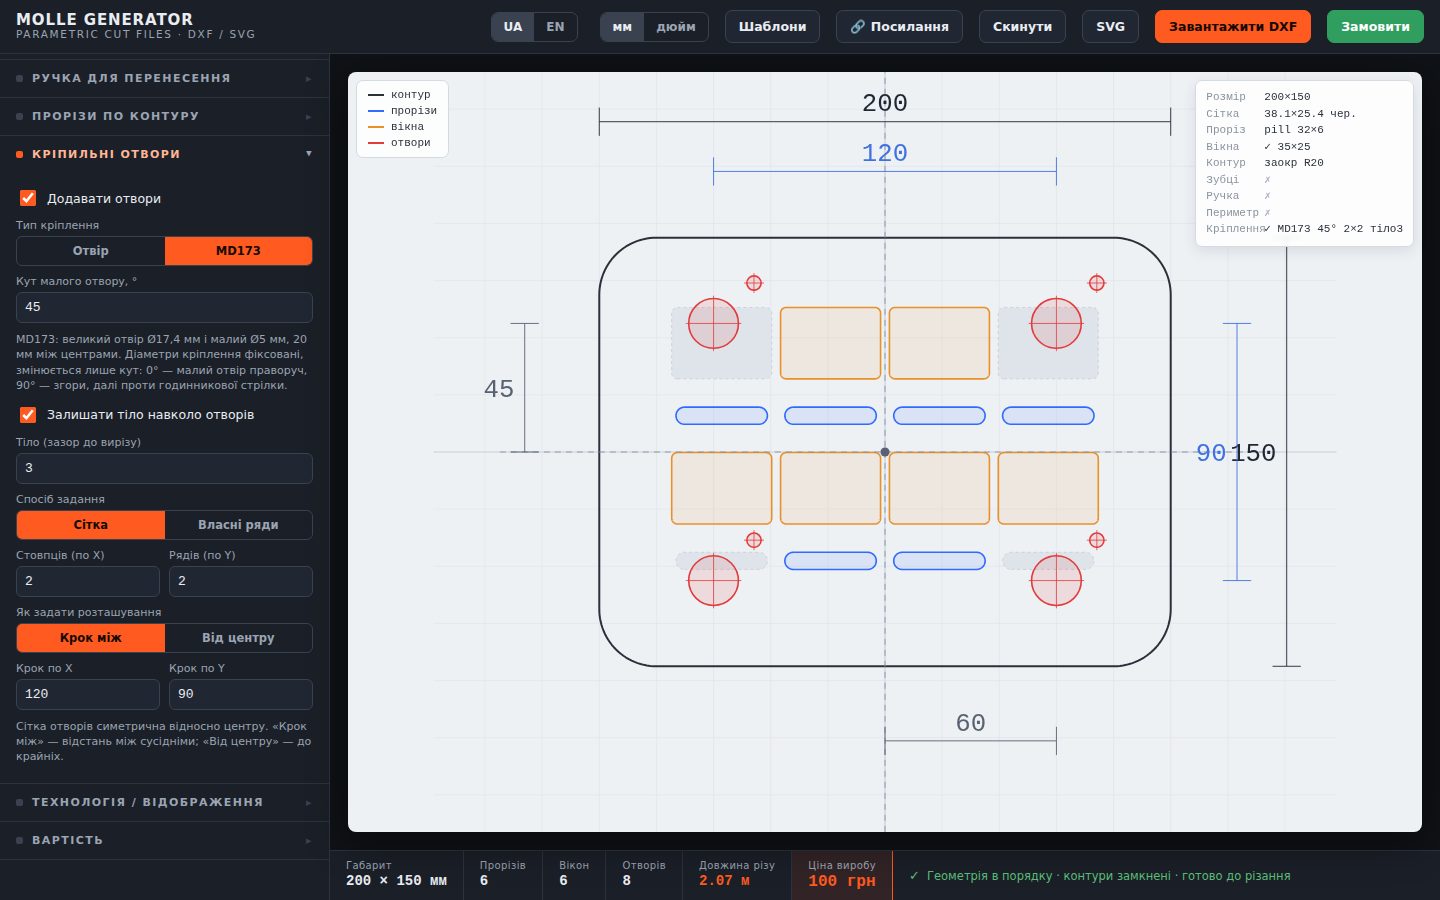Select the orange bullet beside Кріпильні отвори
This screenshot has width=1440, height=900.
(x=20, y=154)
